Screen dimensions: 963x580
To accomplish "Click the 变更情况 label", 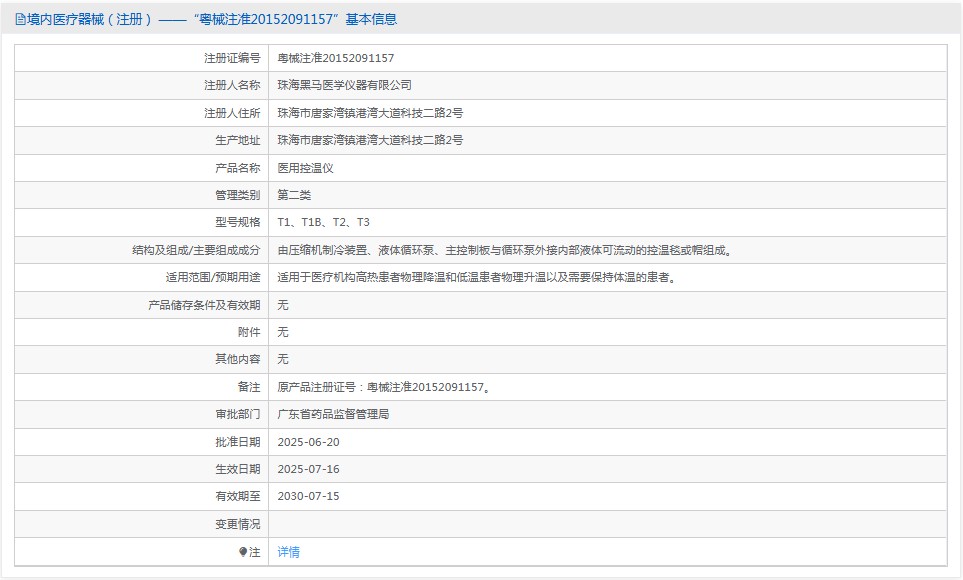I will [x=238, y=524].
